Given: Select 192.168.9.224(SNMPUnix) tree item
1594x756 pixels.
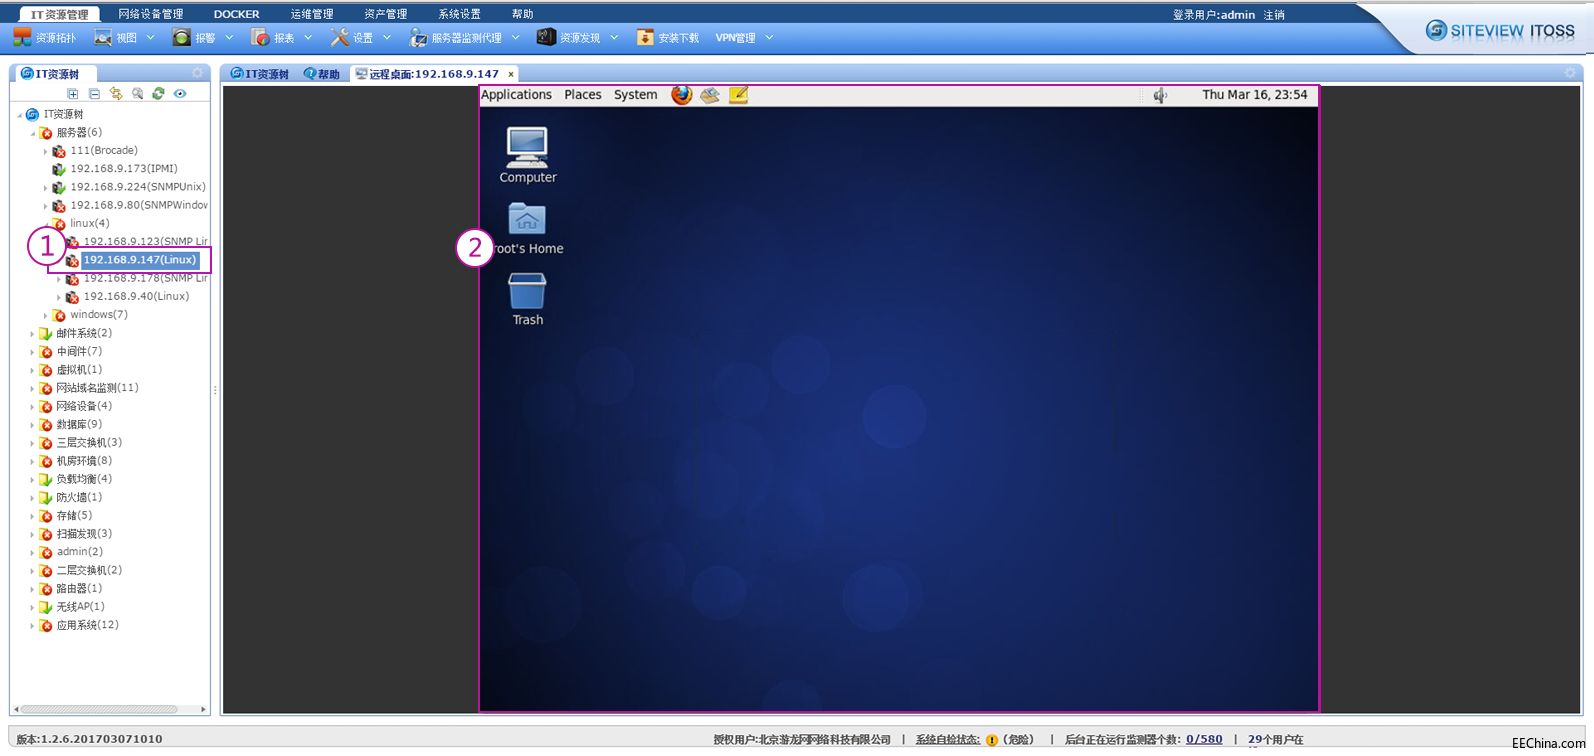Looking at the screenshot, I should [138, 187].
